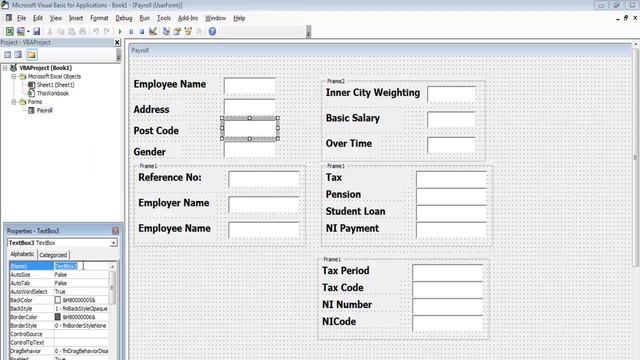Click the Insert UserForm toolbar icon
This screenshot has width=640, height=360.
pos(20,31)
